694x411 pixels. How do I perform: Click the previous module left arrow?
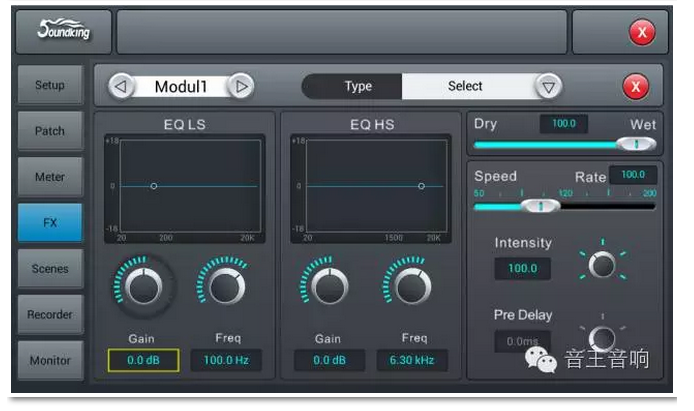(x=121, y=86)
